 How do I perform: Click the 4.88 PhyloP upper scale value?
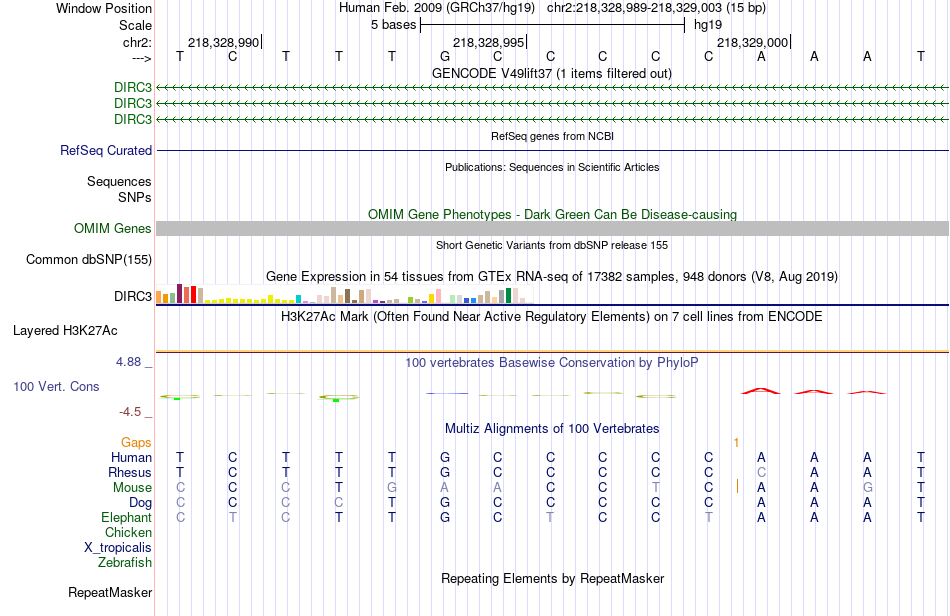128,362
